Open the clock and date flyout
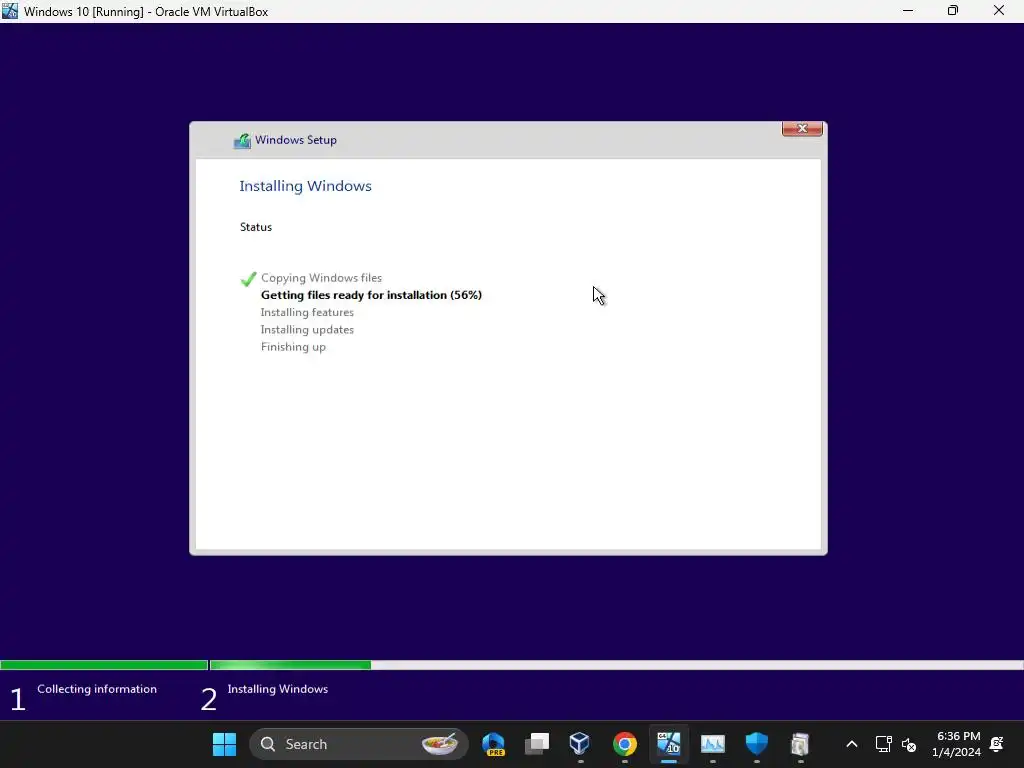The image size is (1024, 768). pyautogui.click(x=957, y=744)
